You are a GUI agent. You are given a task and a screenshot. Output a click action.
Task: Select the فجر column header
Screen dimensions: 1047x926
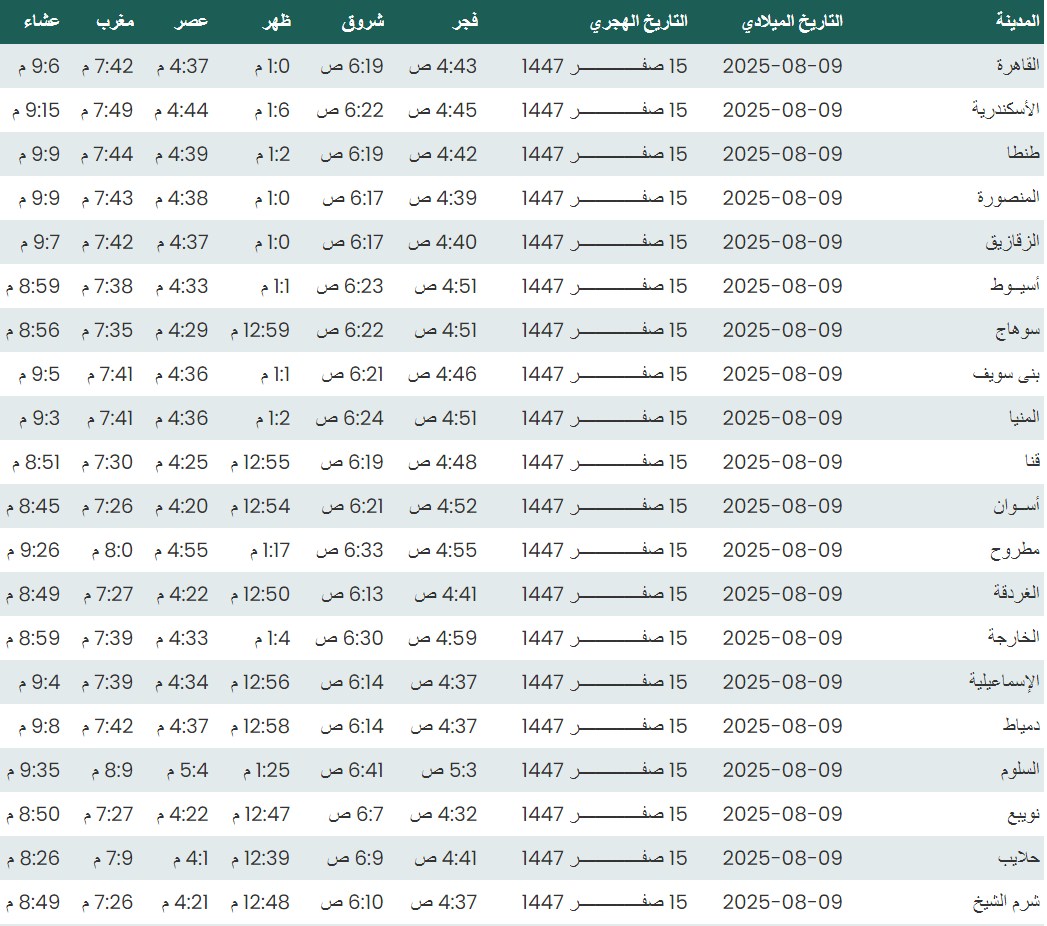point(466,21)
